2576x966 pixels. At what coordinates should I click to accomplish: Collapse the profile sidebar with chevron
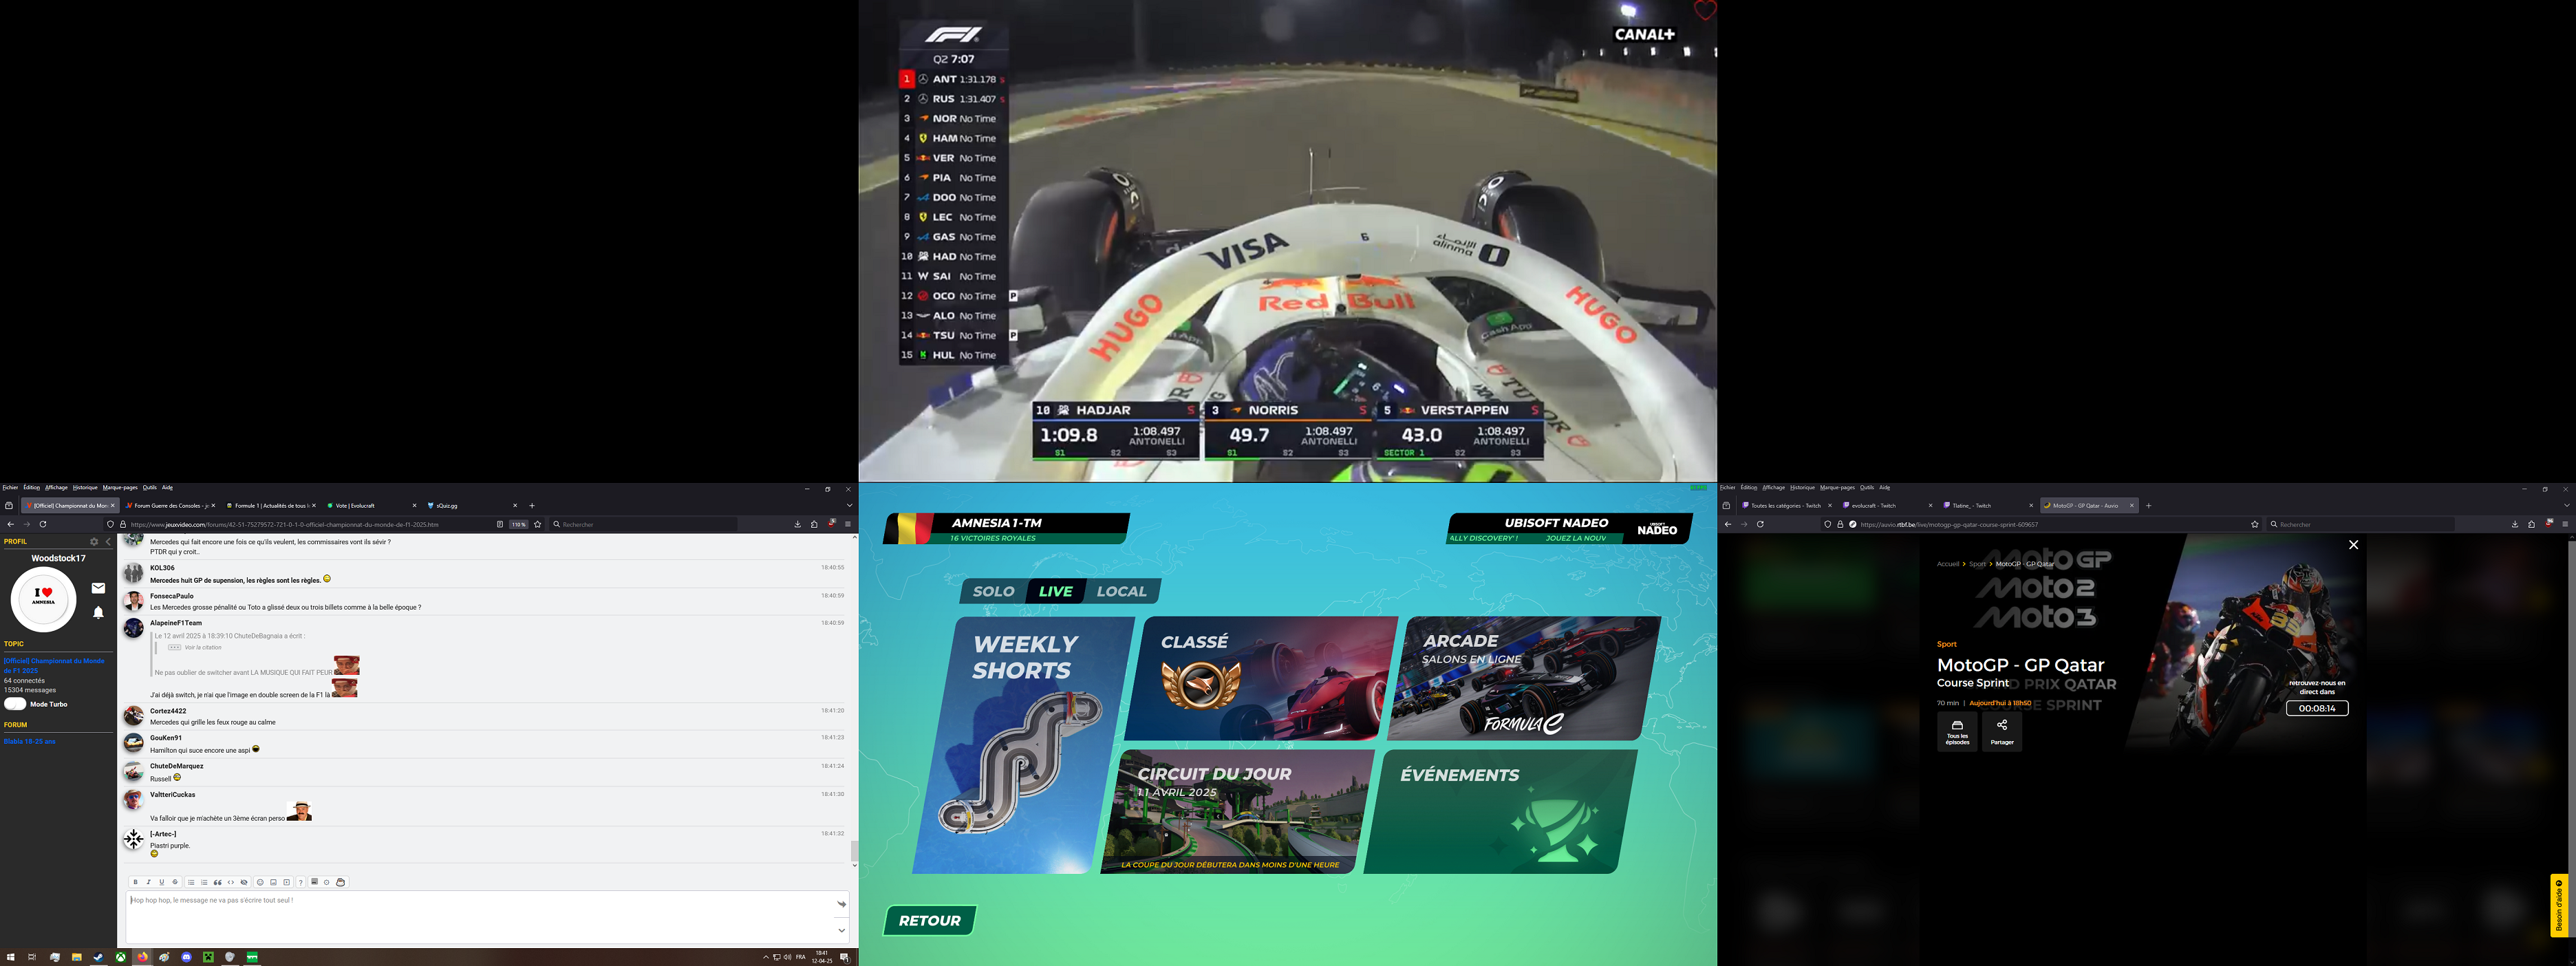point(108,542)
